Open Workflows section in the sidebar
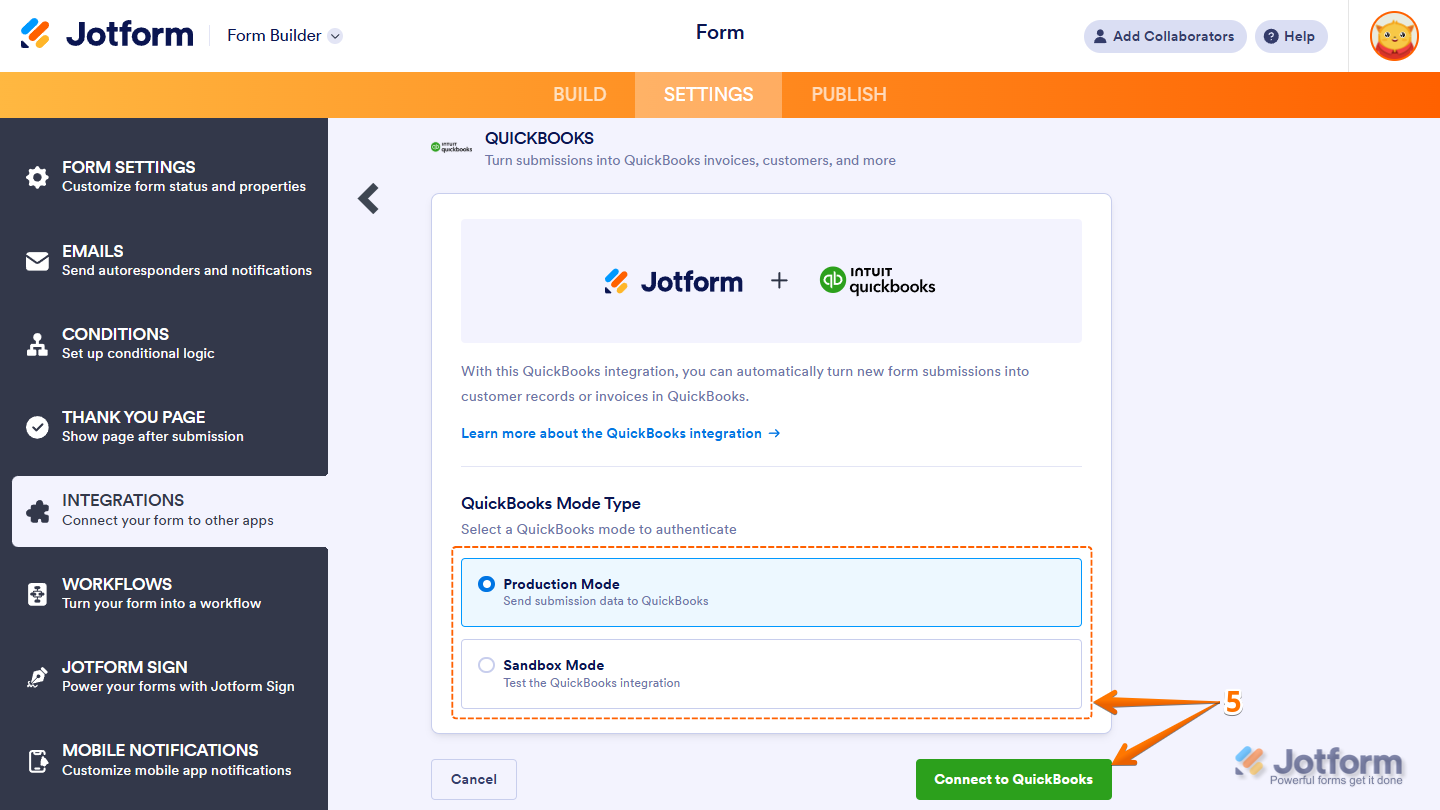Image resolution: width=1440 pixels, height=810 pixels. (164, 594)
